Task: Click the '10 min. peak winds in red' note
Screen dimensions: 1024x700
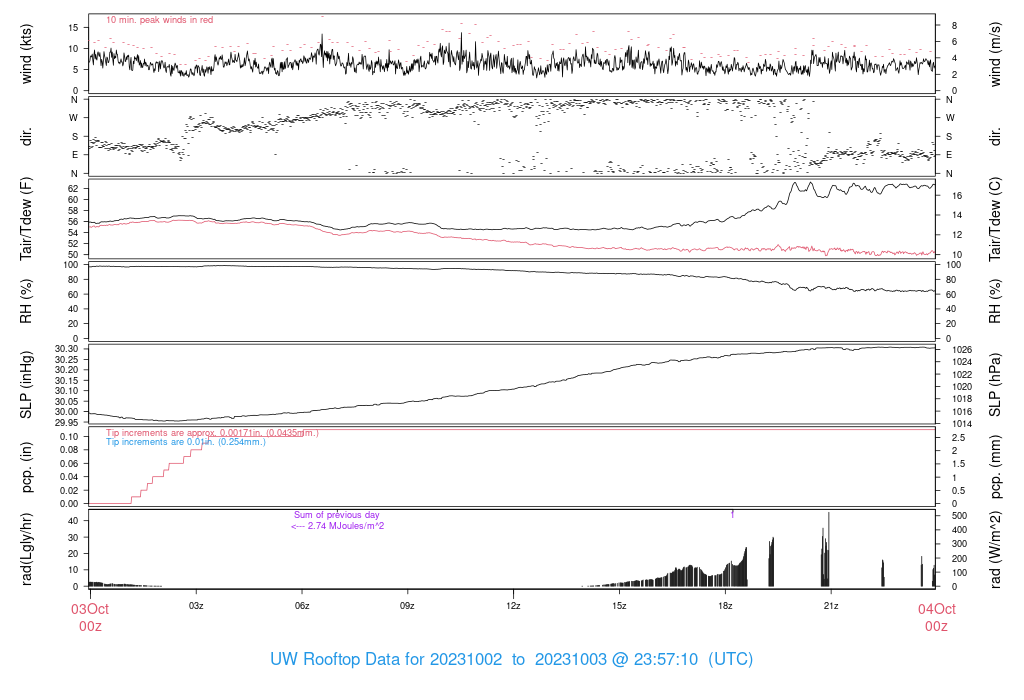Action: (x=159, y=20)
